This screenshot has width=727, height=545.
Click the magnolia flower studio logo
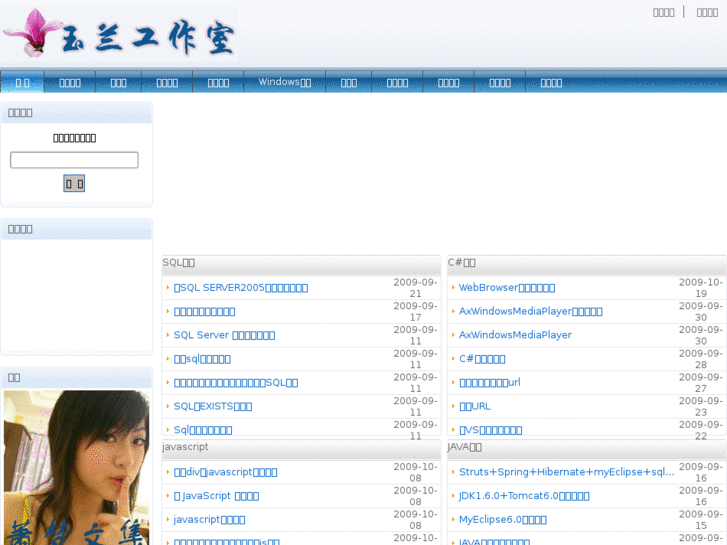tap(120, 34)
